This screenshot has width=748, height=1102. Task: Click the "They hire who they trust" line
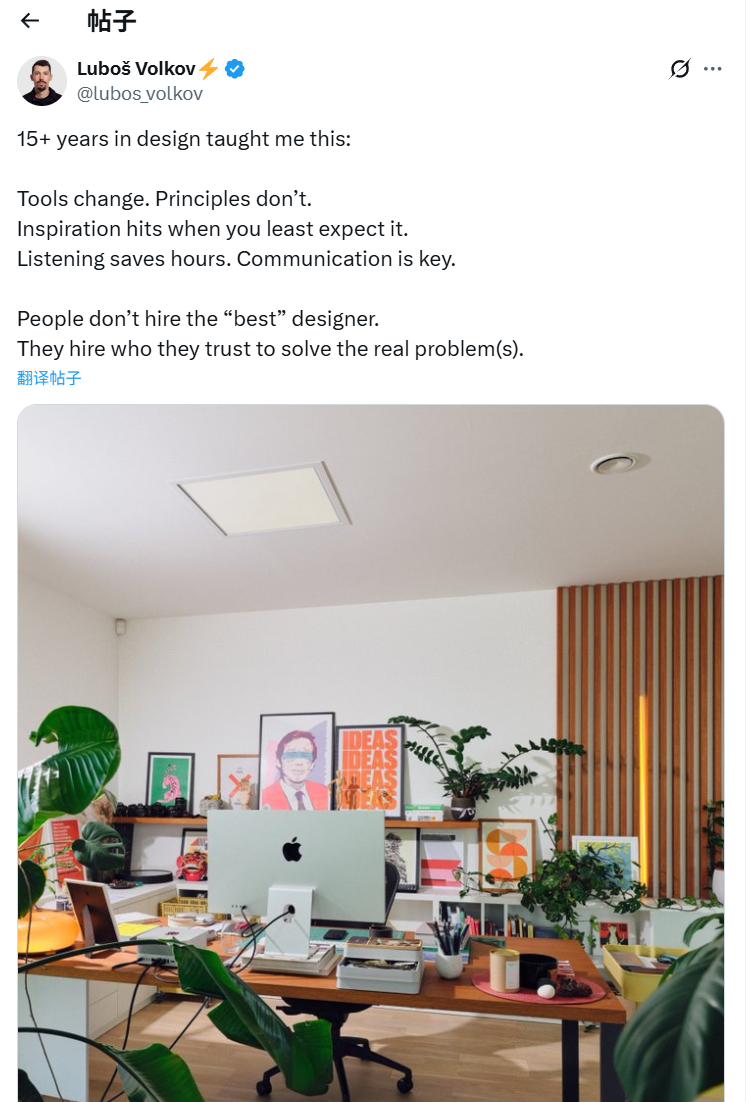270,349
